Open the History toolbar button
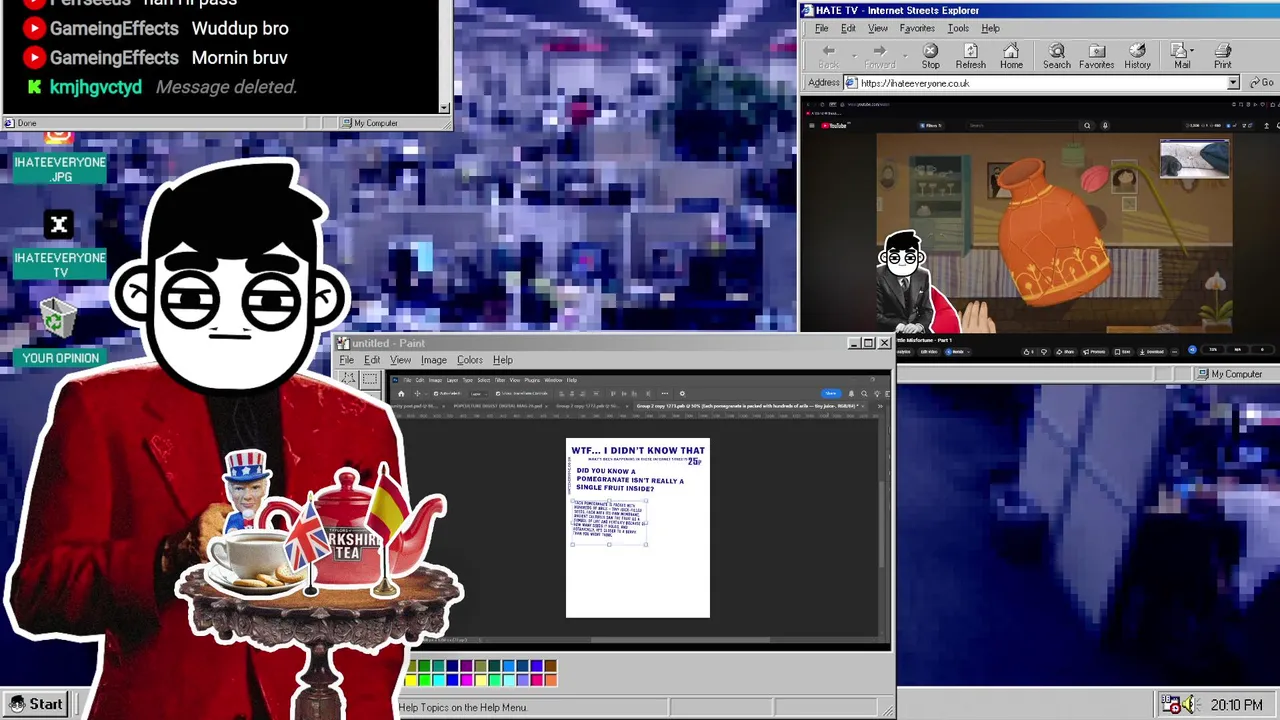The height and width of the screenshot is (720, 1280). [1137, 56]
